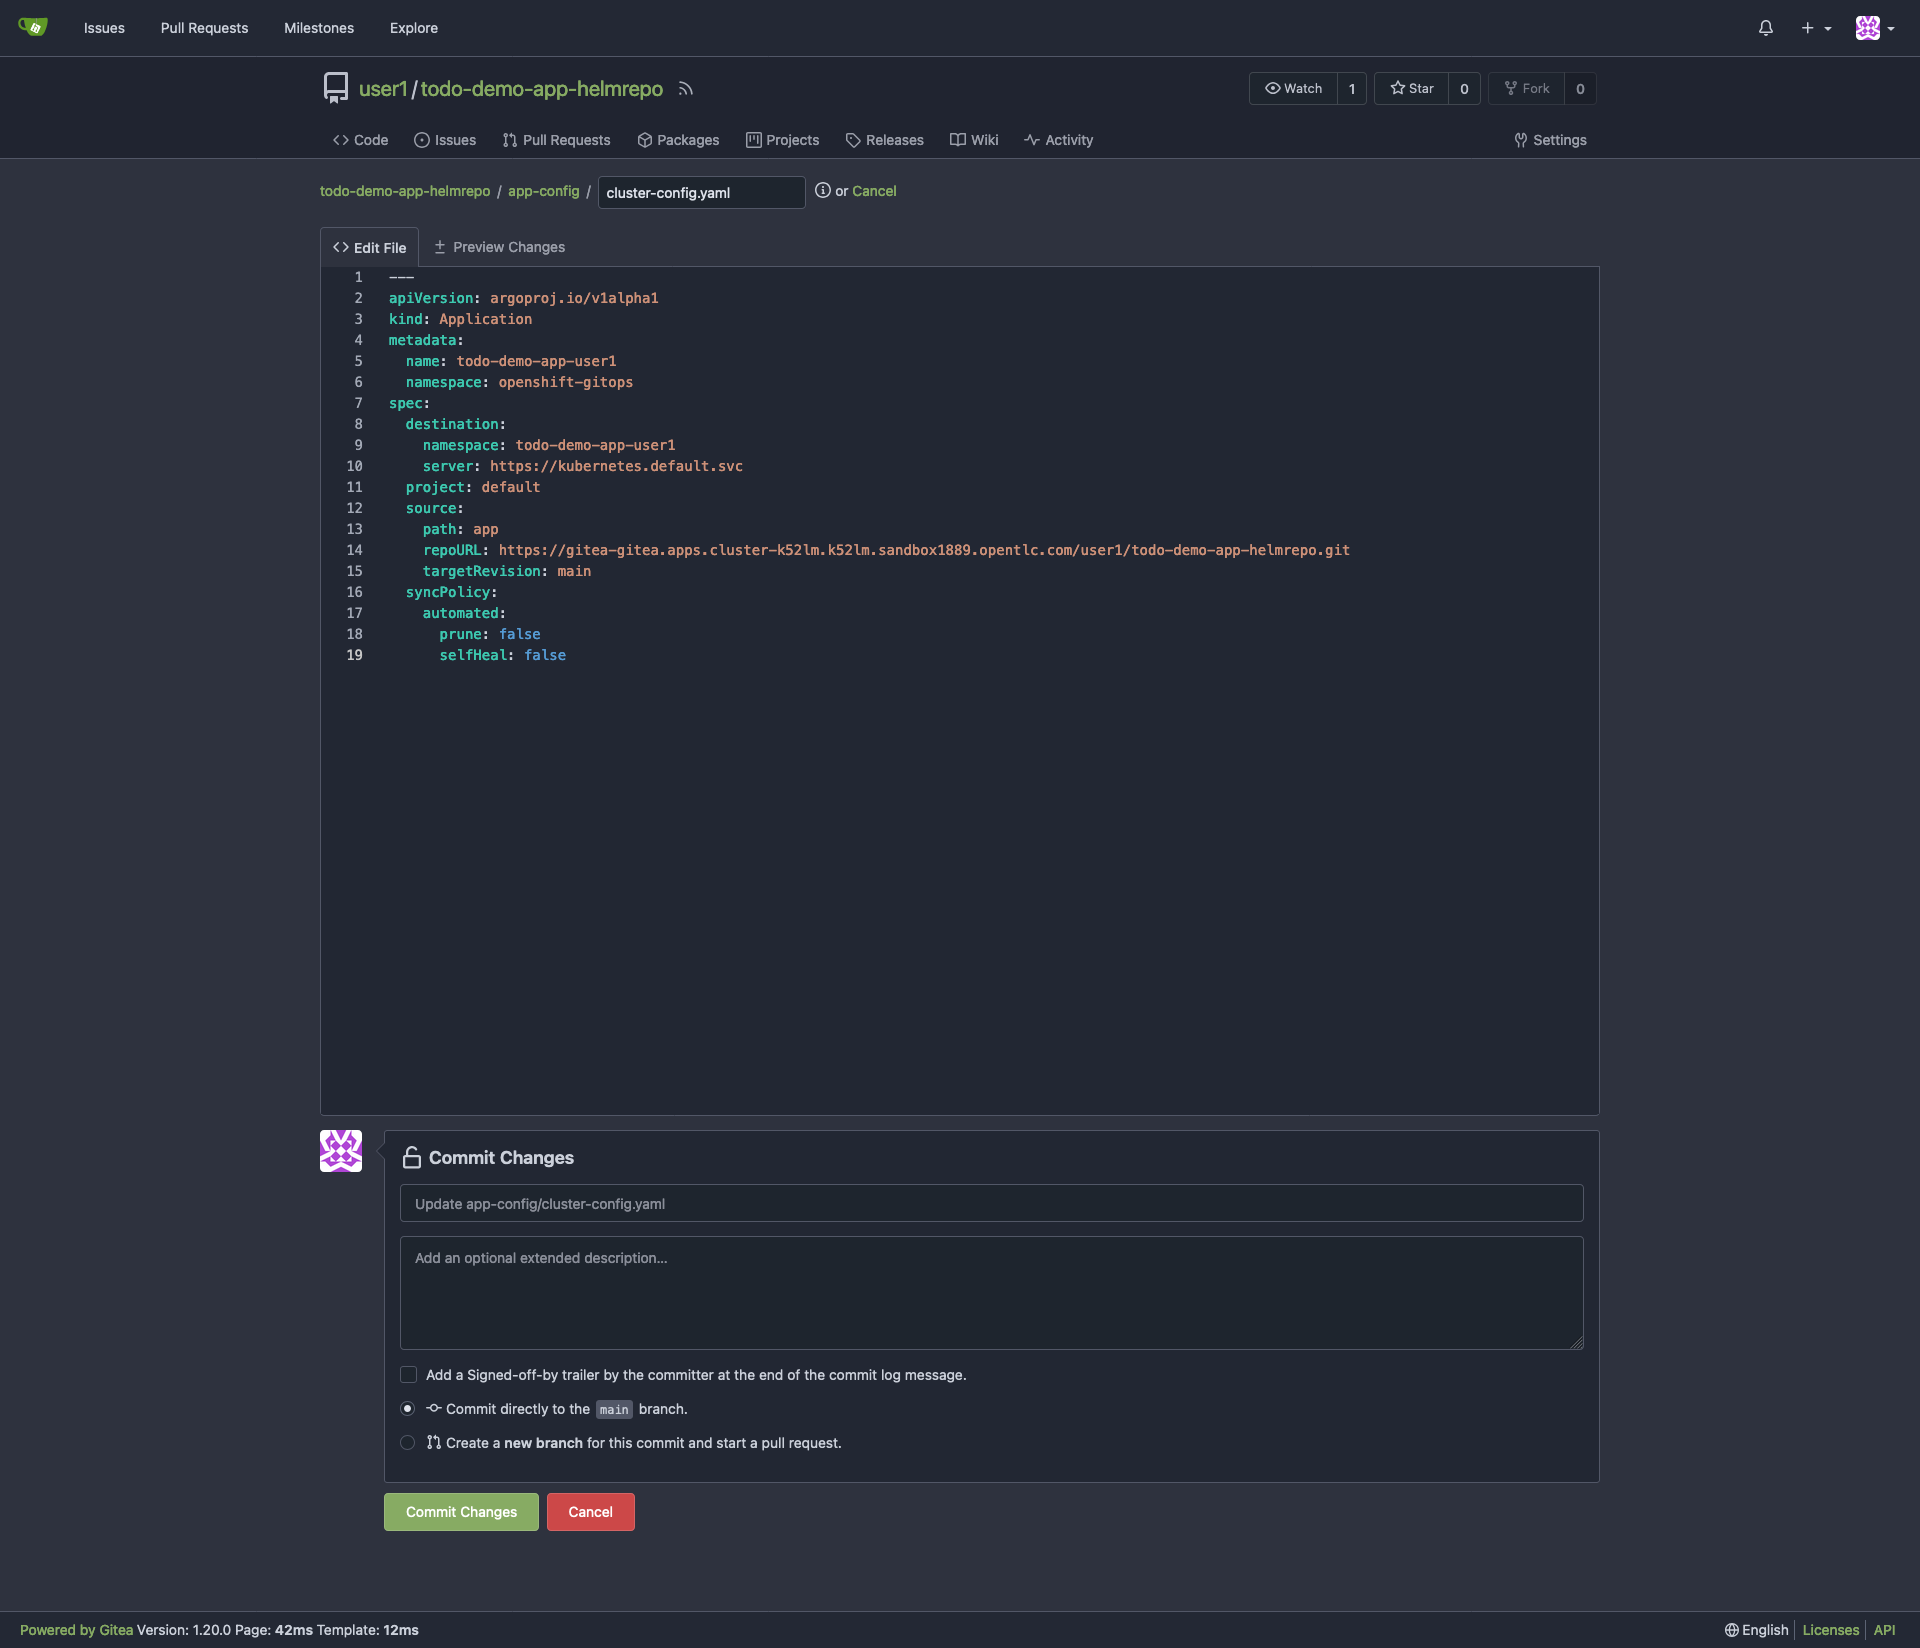Click the repository icon next to user1
1920x1648 pixels.
[x=336, y=88]
